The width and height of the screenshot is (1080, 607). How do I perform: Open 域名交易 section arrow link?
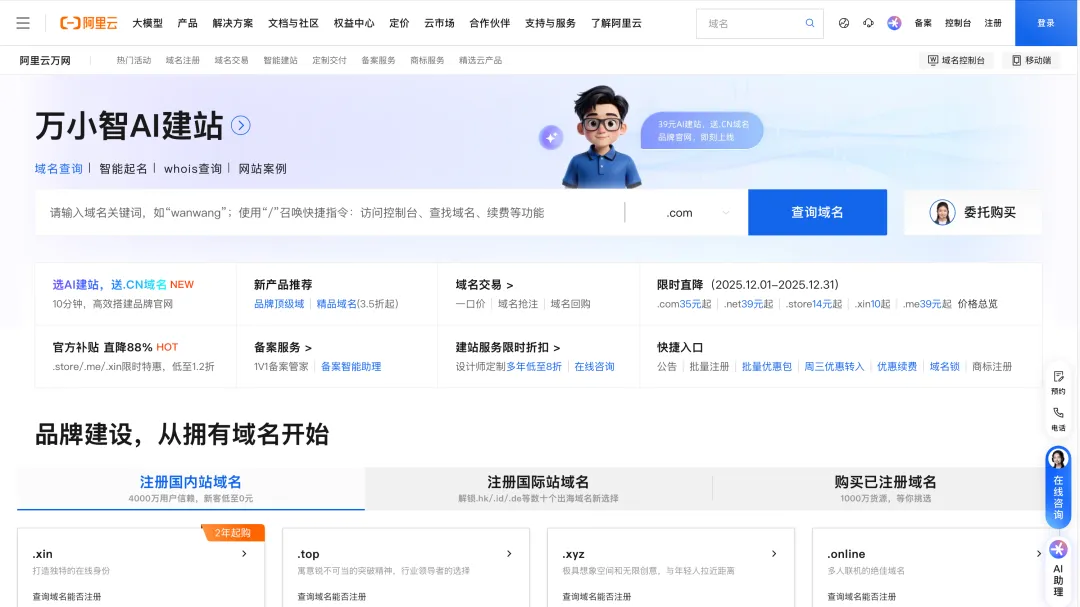(x=484, y=285)
